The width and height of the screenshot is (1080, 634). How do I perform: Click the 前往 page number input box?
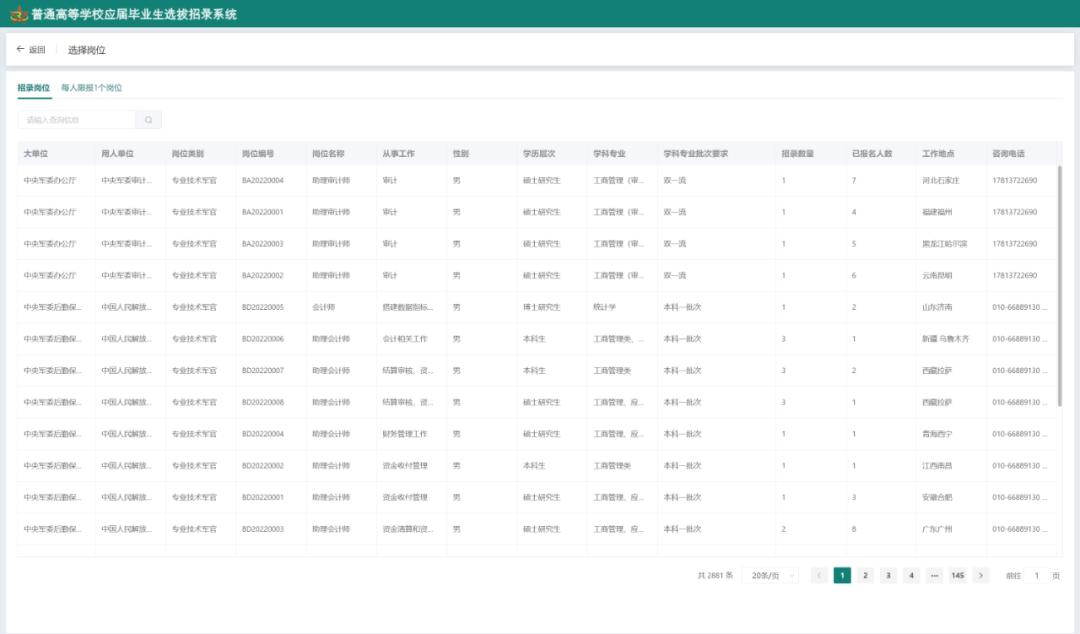click(1036, 575)
